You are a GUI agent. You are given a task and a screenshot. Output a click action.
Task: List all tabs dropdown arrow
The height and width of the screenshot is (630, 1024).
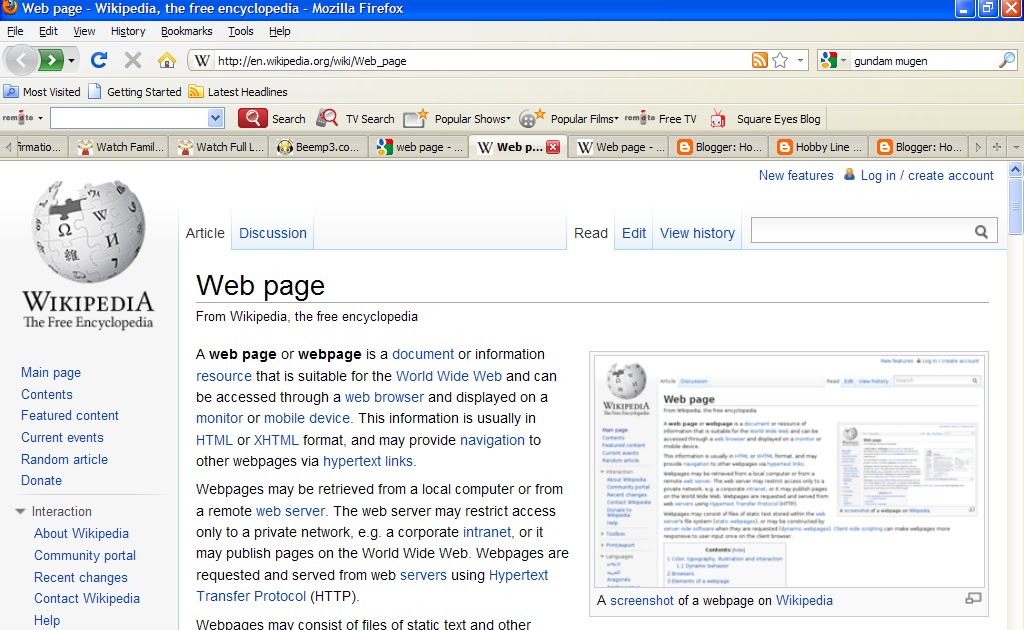(x=1016, y=147)
